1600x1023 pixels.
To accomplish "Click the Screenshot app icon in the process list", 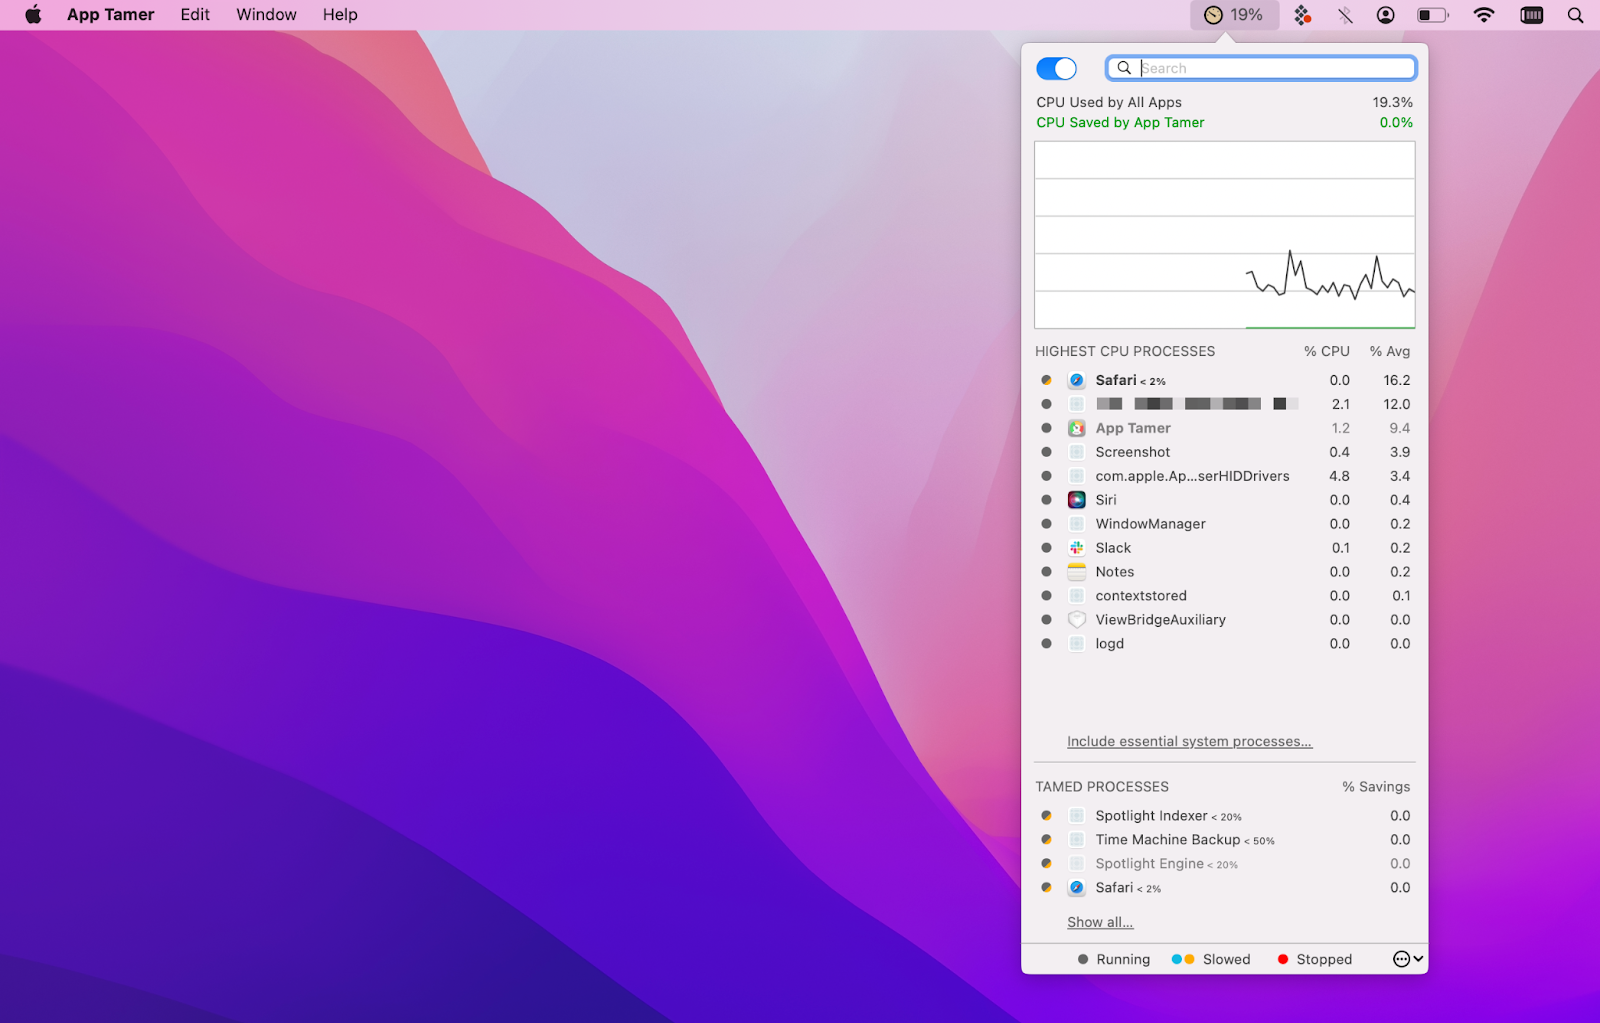I will [1076, 452].
